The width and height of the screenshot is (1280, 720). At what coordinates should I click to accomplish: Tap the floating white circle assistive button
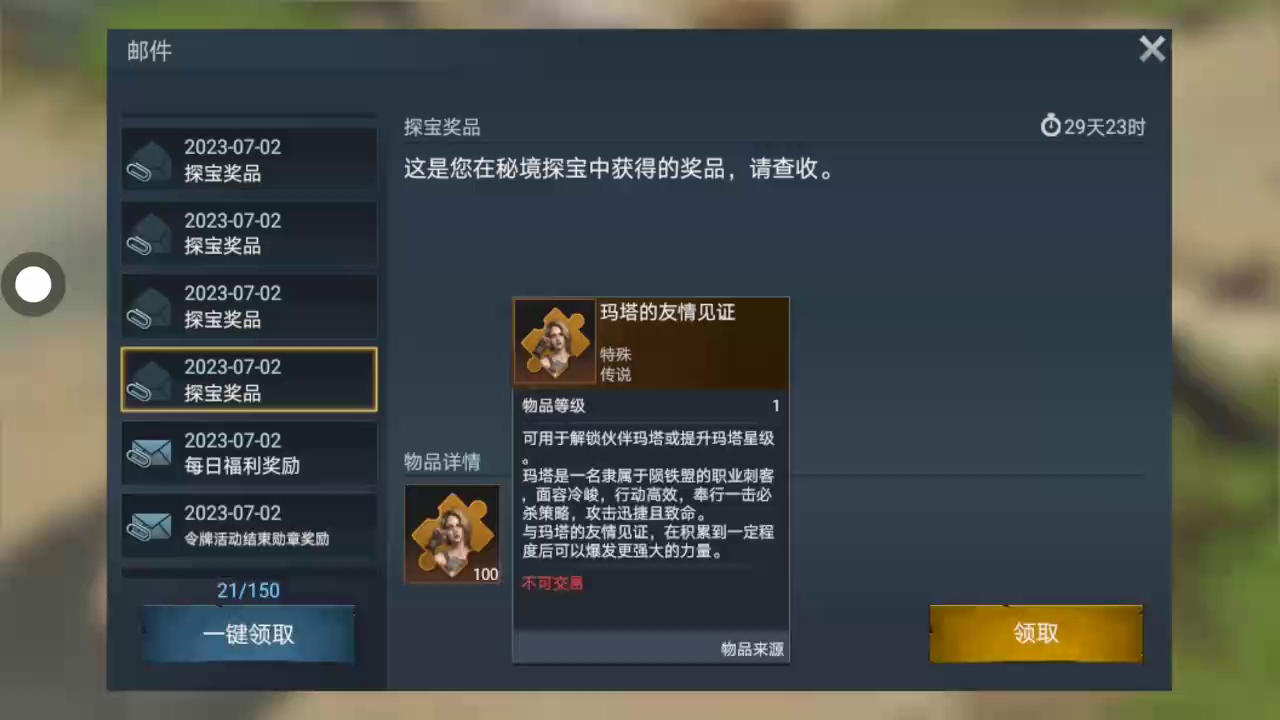33,285
